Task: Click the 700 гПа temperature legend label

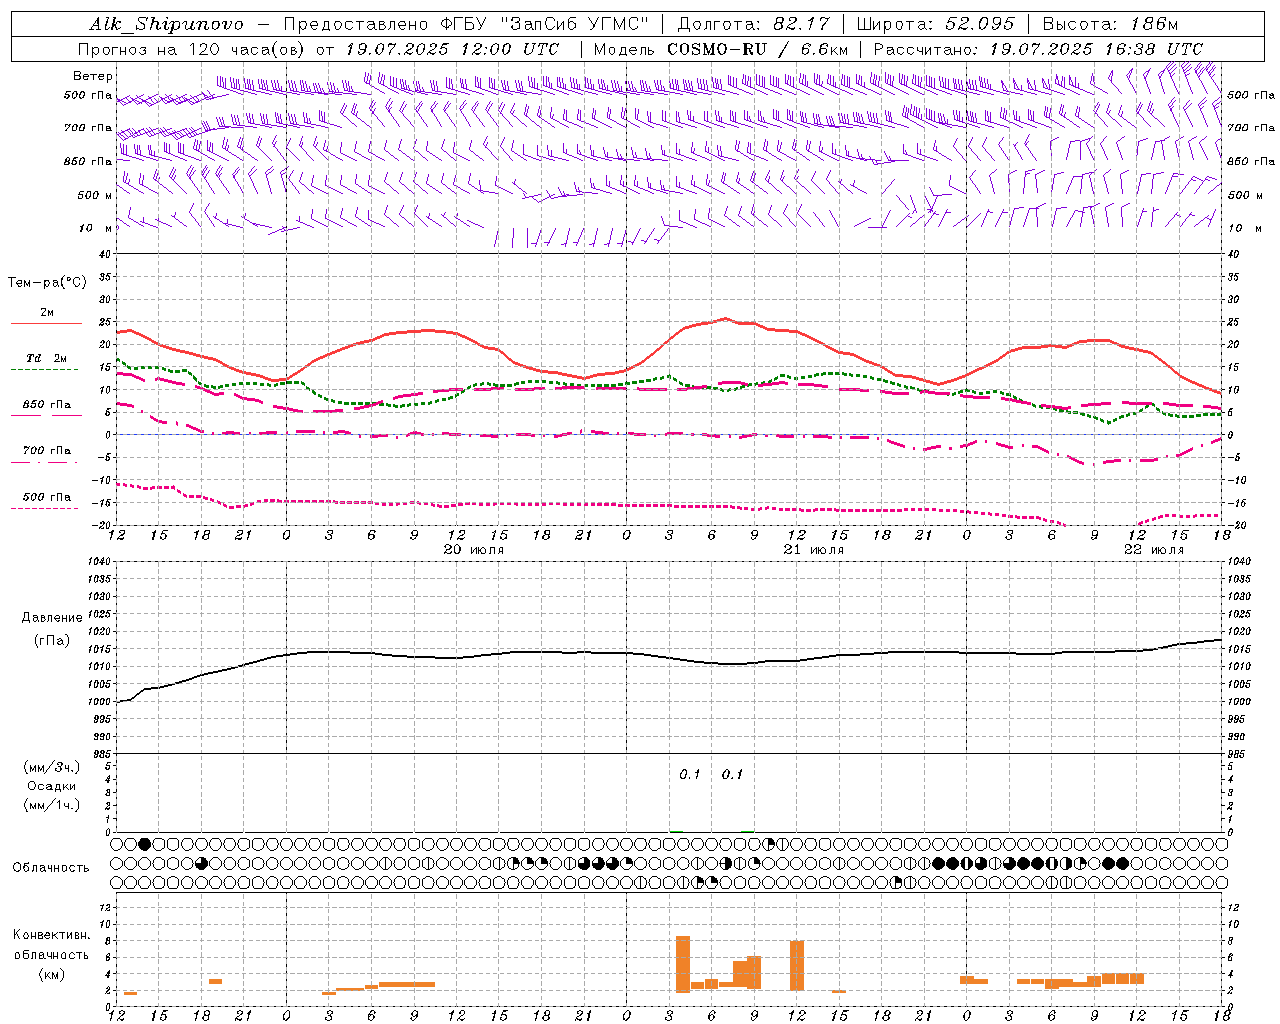Action: [47, 450]
